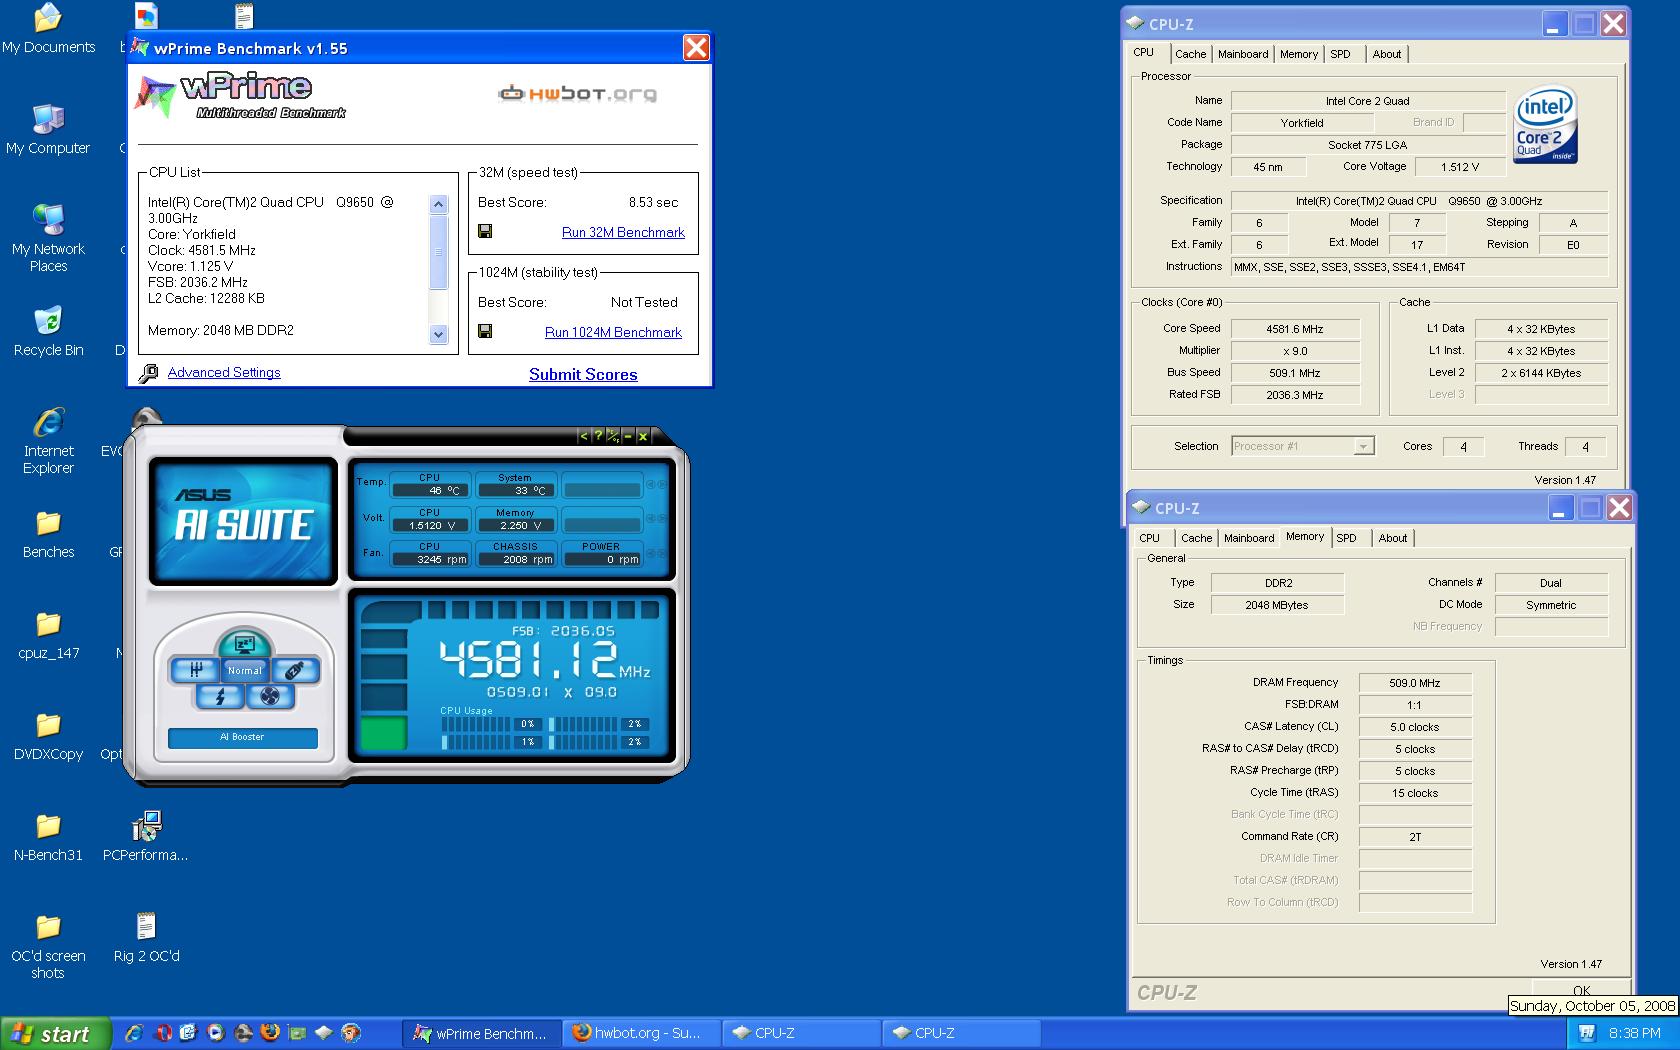This screenshot has height=1050, width=1680.
Task: Minimize the AI Suite window
Action: coord(628,436)
